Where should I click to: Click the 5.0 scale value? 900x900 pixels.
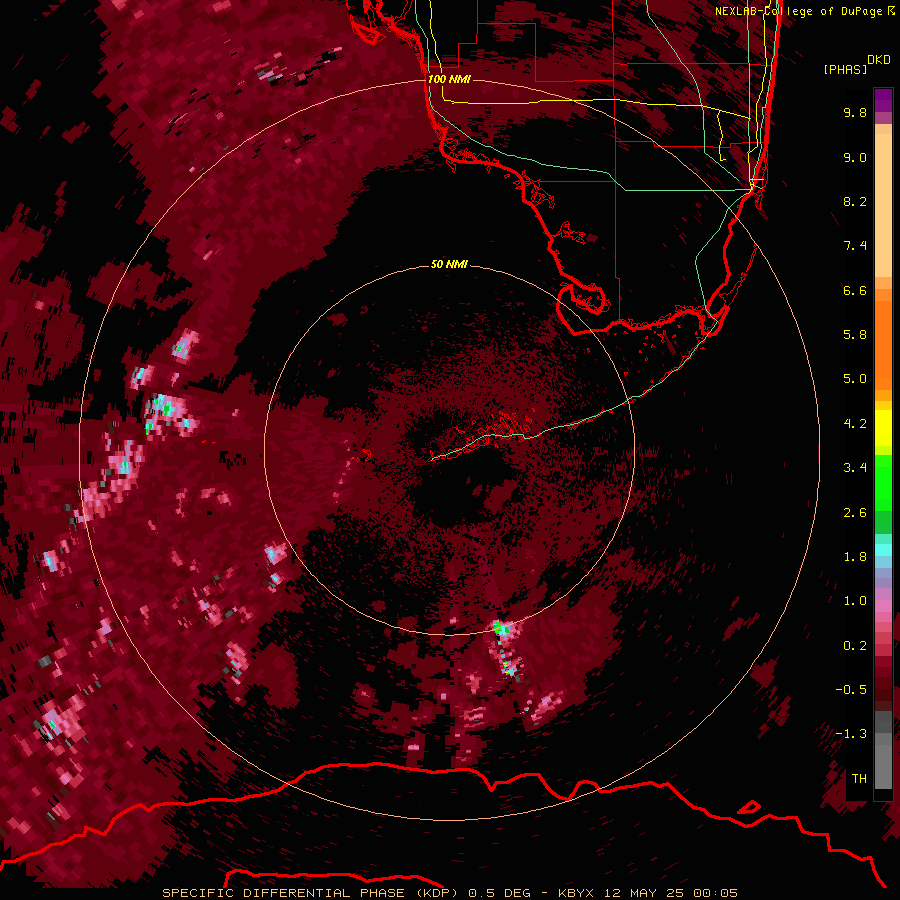855,379
